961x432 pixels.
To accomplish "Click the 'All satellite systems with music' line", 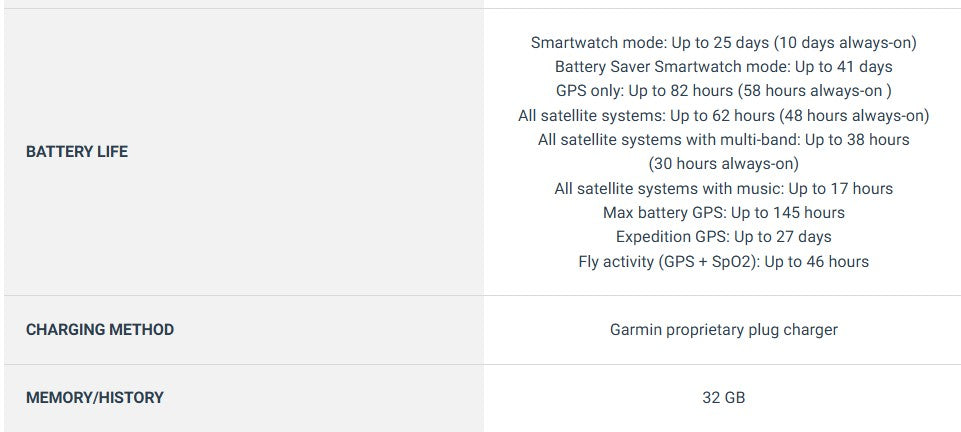I will (723, 189).
